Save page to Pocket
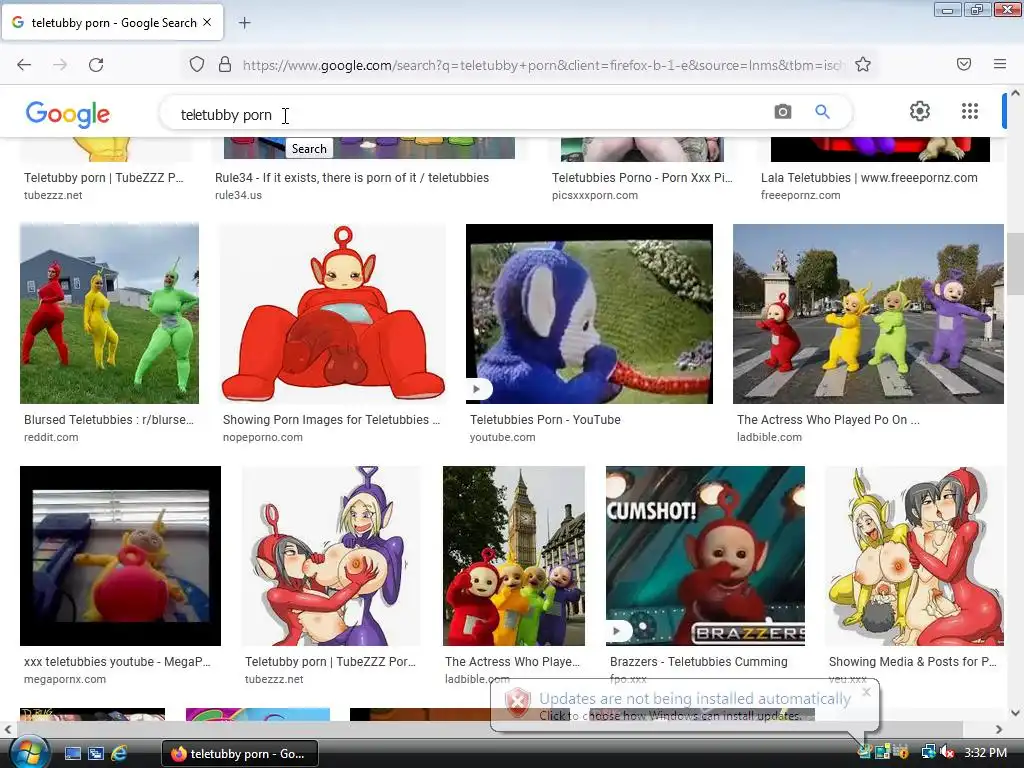Screen dimensions: 1024x768 coord(964,64)
